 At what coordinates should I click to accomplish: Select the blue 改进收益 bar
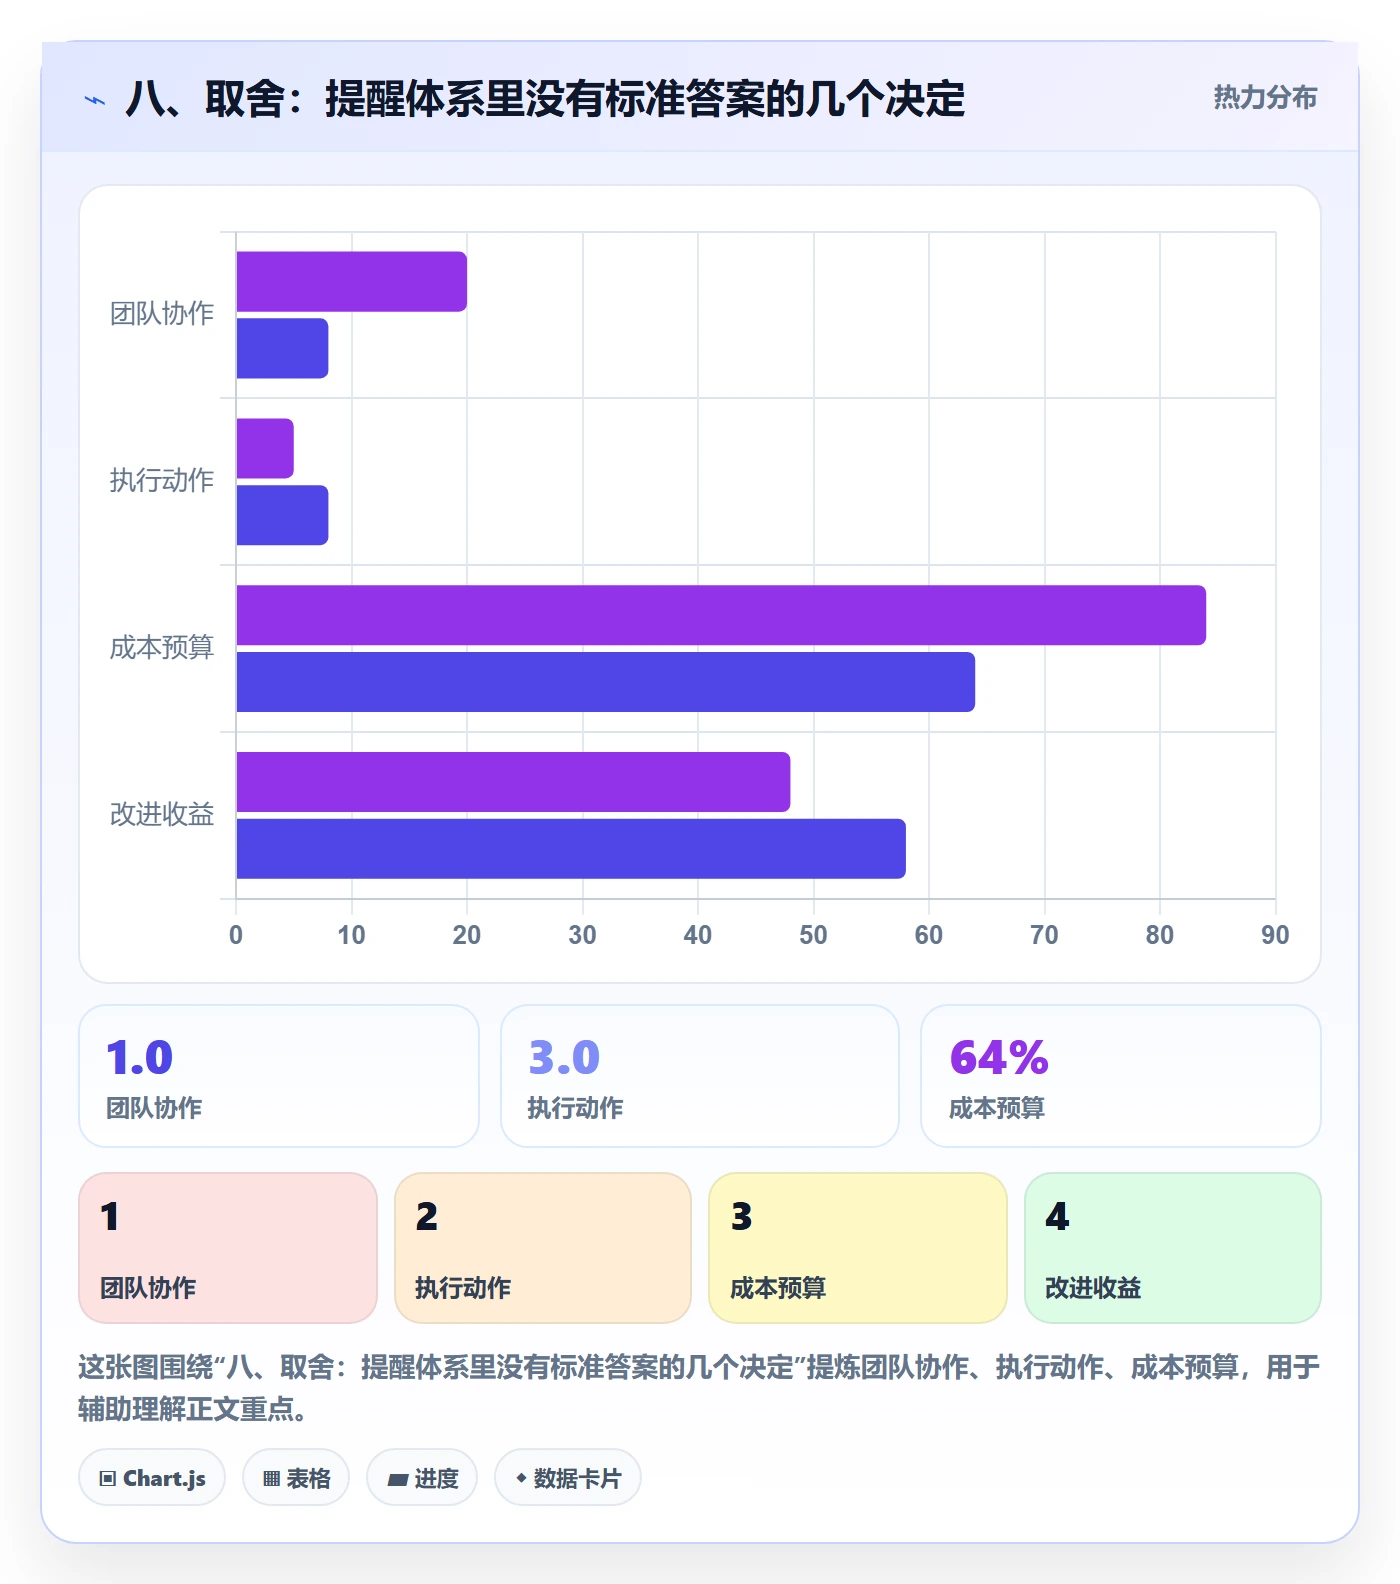[571, 849]
